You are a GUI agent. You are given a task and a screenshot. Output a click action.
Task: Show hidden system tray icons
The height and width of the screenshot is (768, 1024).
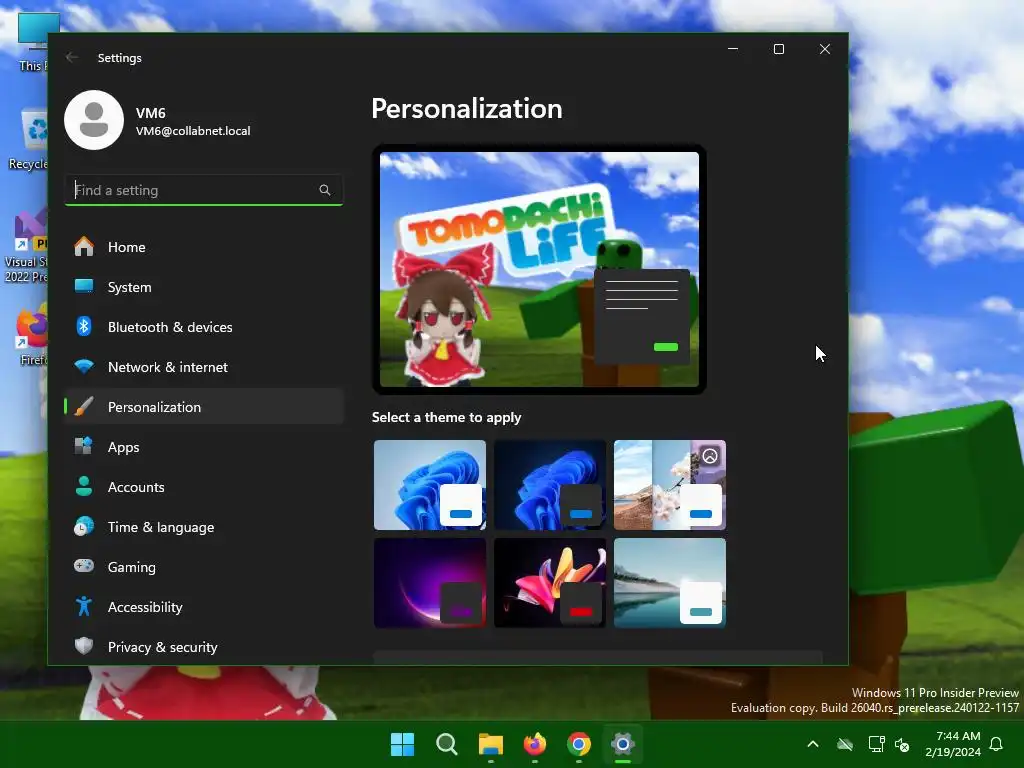pyautogui.click(x=813, y=744)
